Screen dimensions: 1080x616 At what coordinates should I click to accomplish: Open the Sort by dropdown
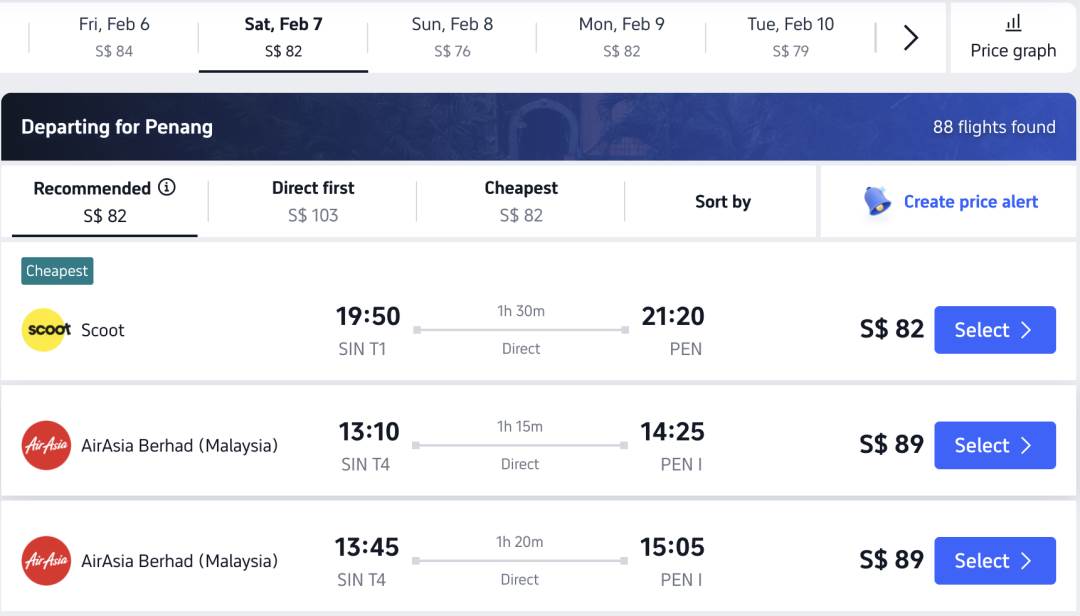click(x=722, y=201)
